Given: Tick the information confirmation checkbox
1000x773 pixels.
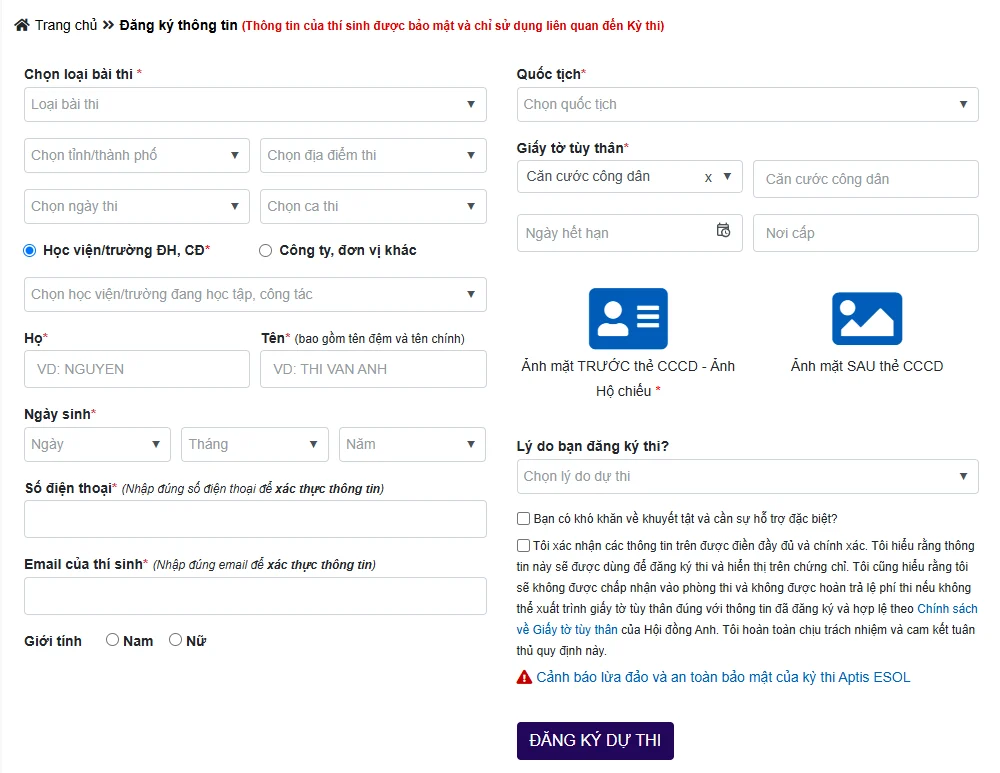Looking at the screenshot, I should pos(523,545).
